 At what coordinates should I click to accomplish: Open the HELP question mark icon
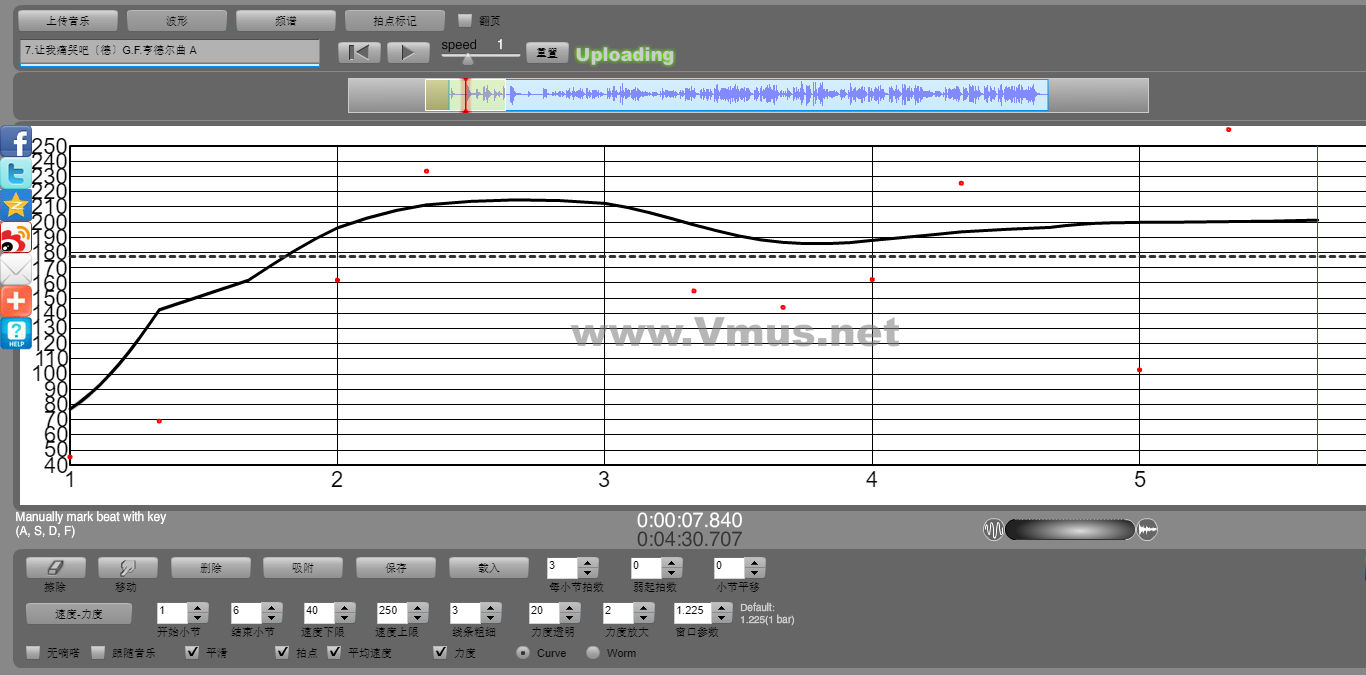pyautogui.click(x=16, y=333)
